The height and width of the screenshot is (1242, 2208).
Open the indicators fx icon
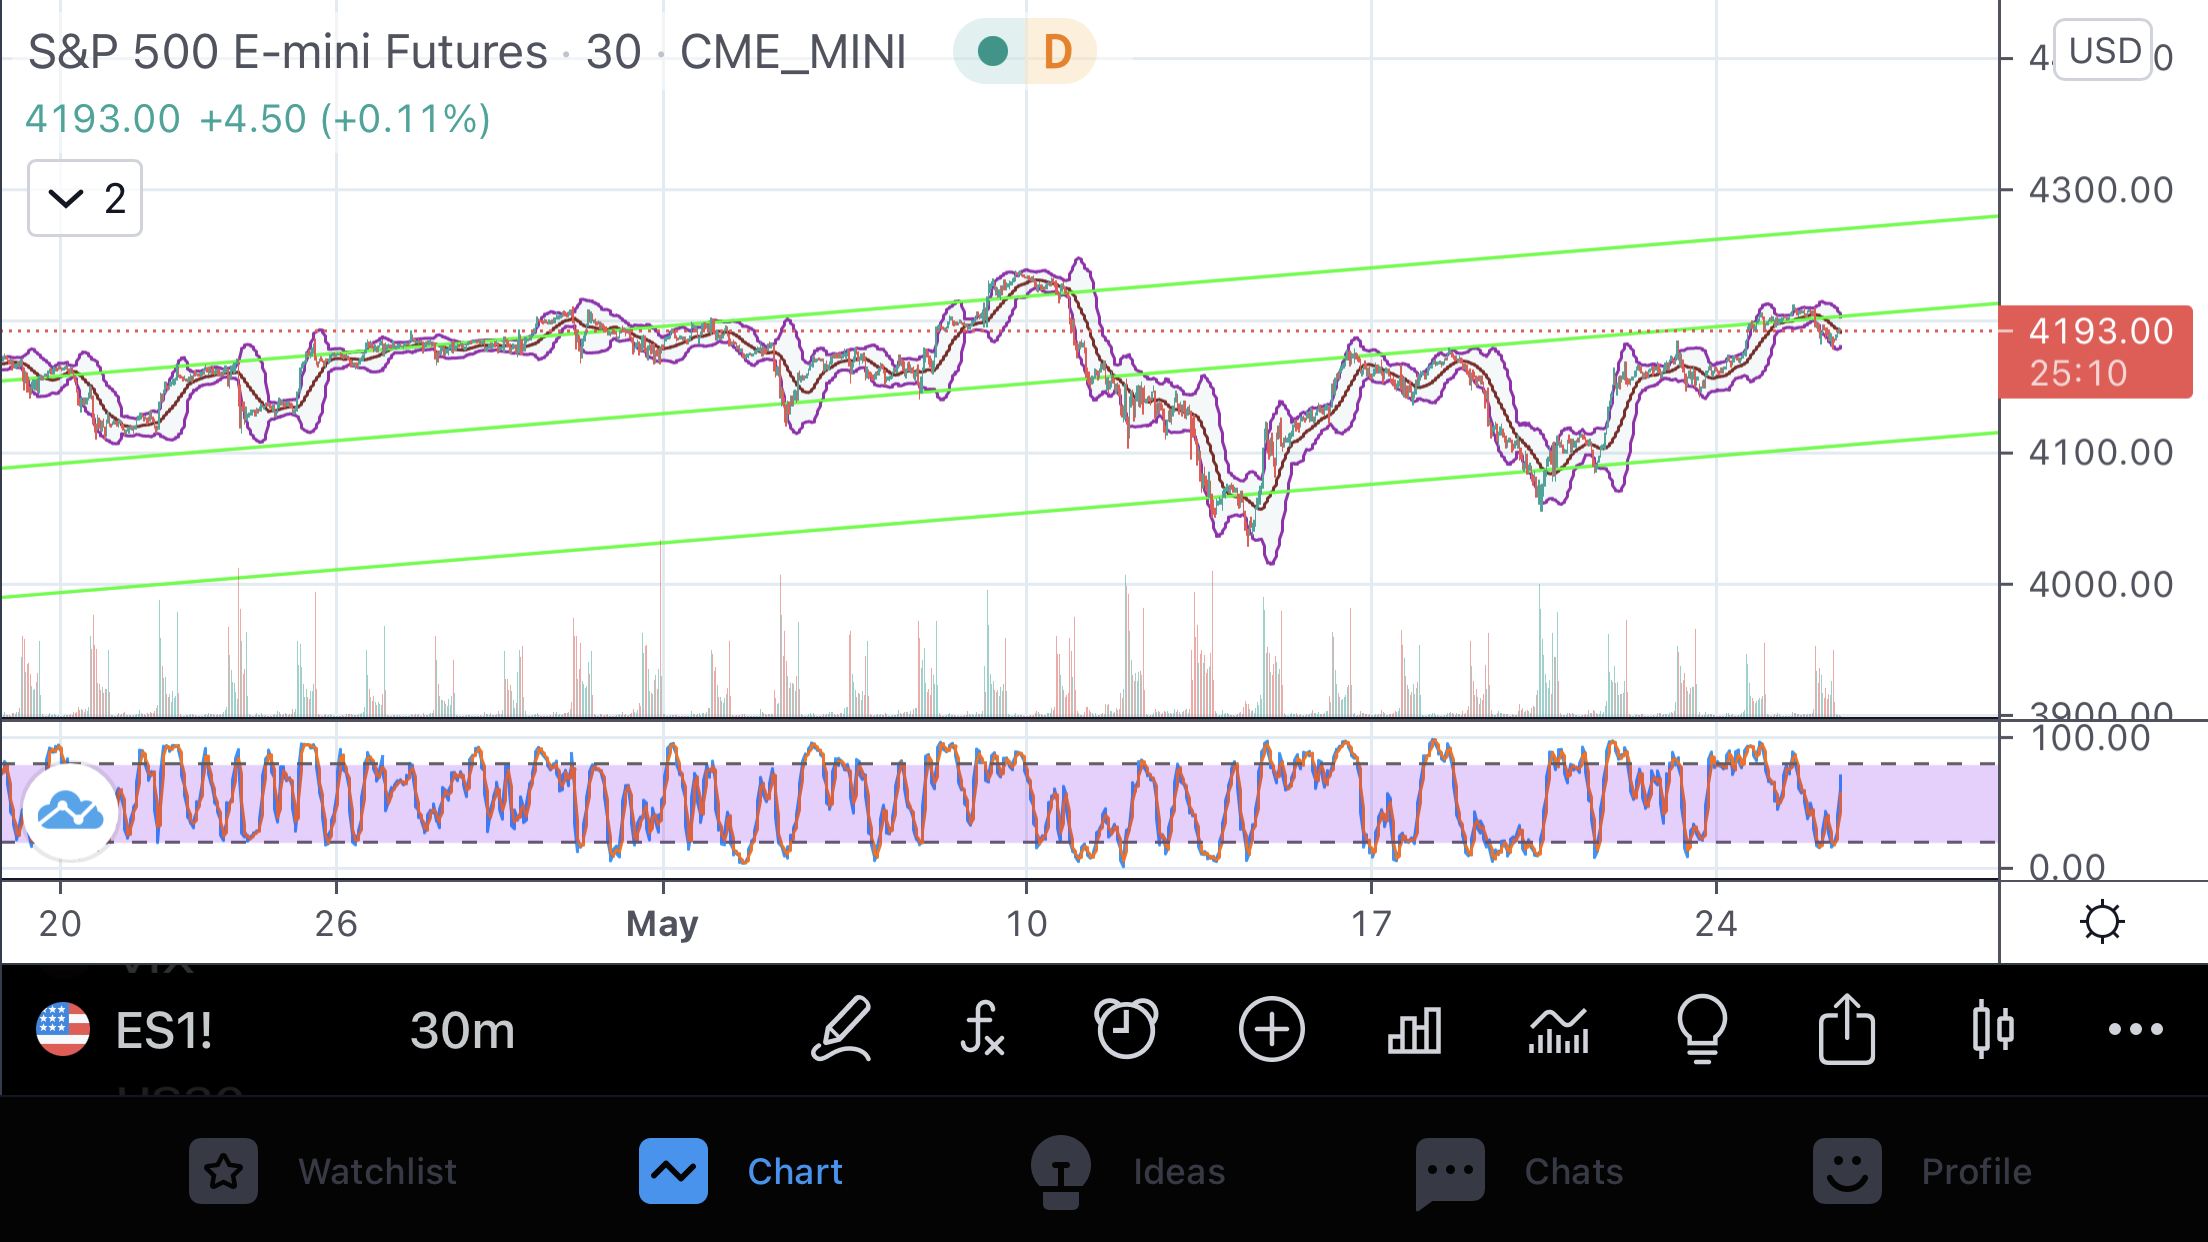pos(983,1028)
